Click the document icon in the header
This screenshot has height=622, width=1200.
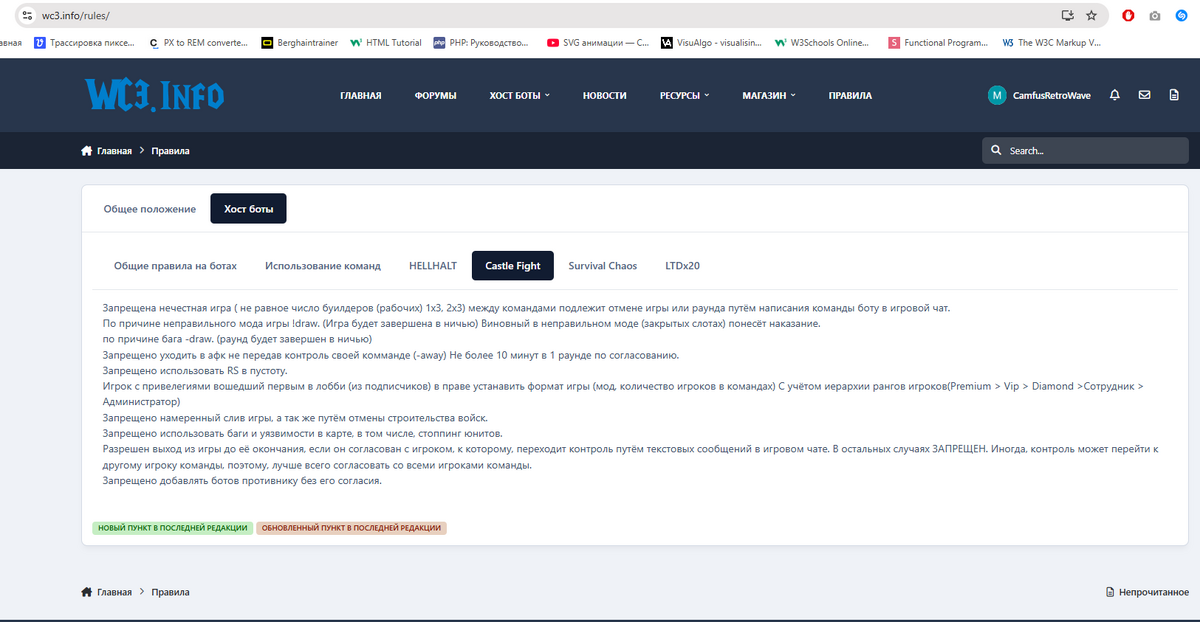1174,96
